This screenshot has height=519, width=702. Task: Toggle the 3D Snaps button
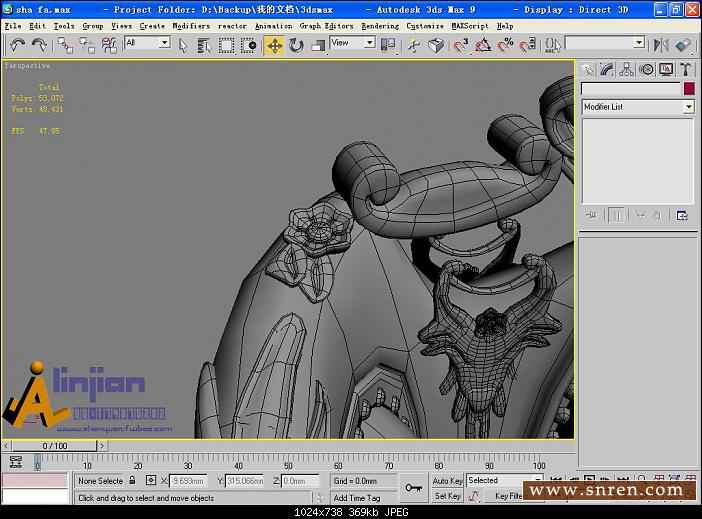pyautogui.click(x=460, y=45)
